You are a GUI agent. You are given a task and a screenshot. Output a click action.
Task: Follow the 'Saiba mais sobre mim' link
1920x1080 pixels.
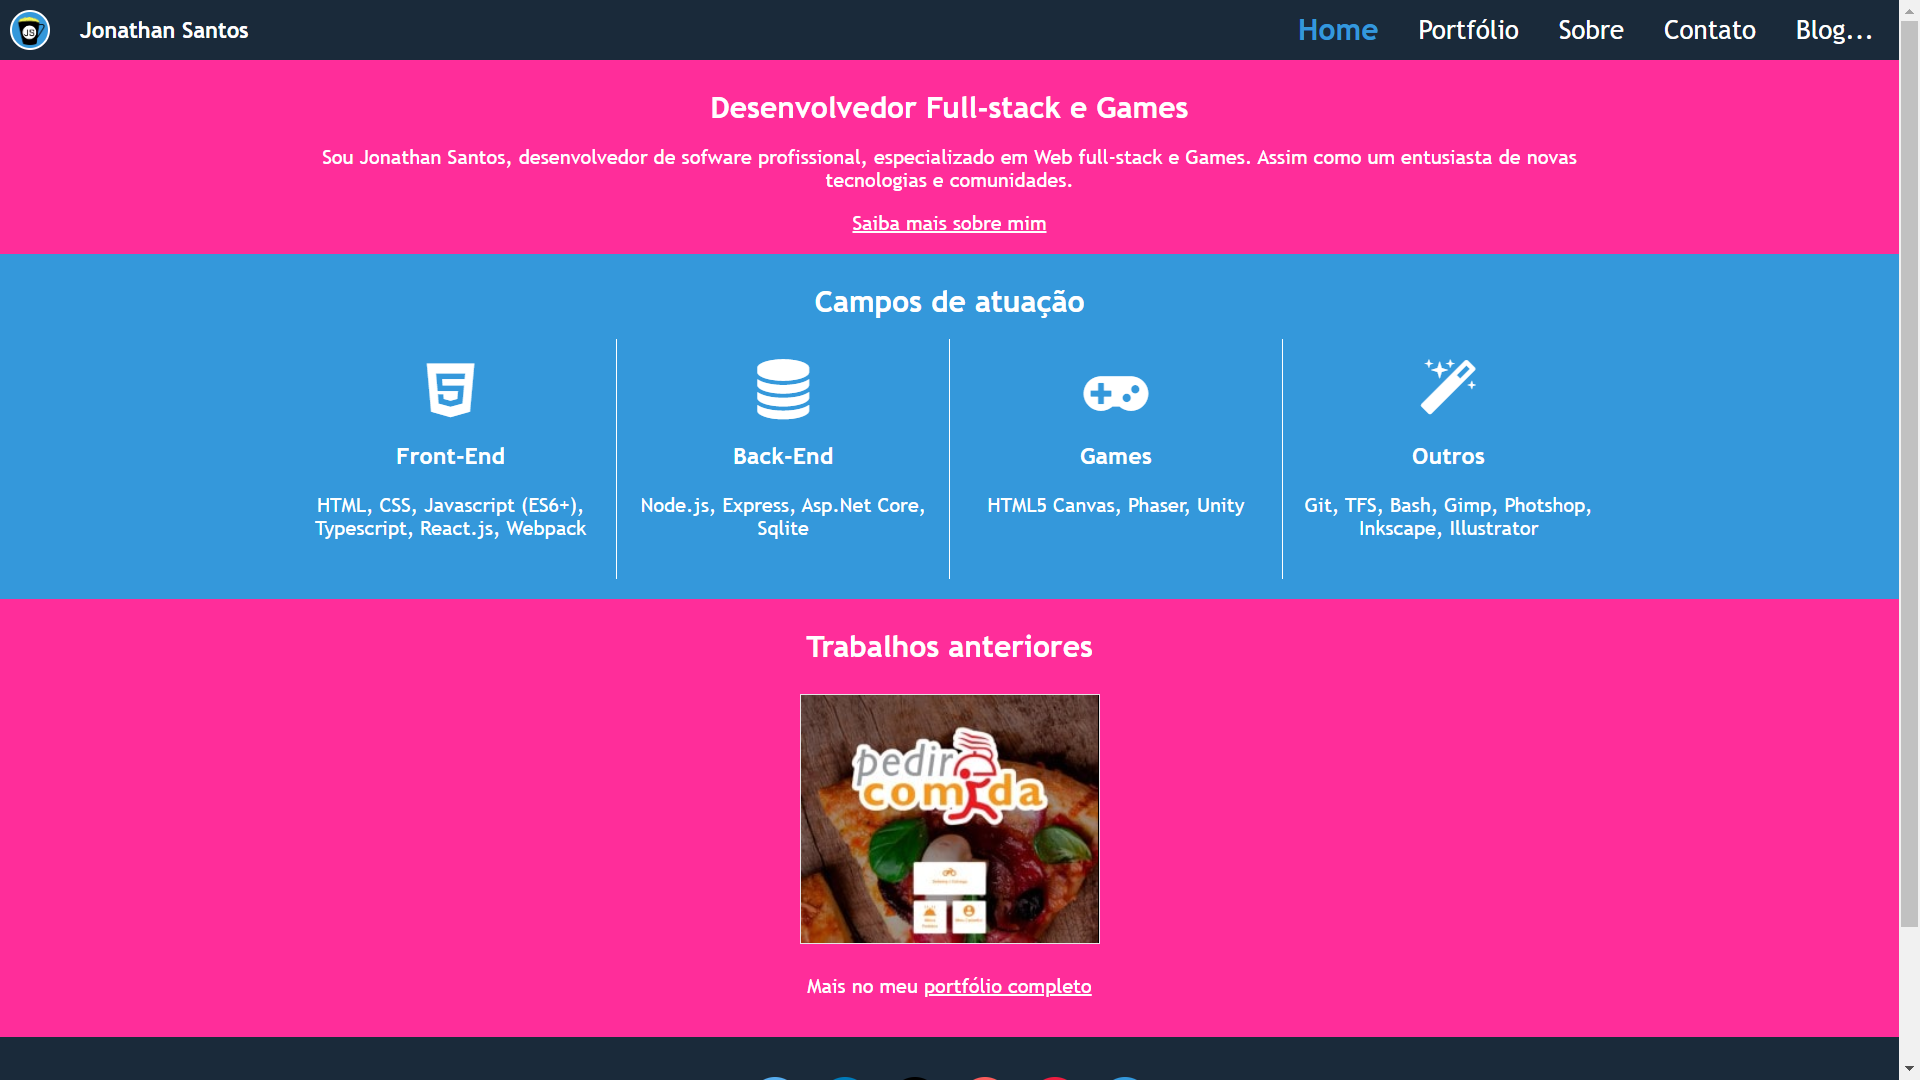click(949, 223)
